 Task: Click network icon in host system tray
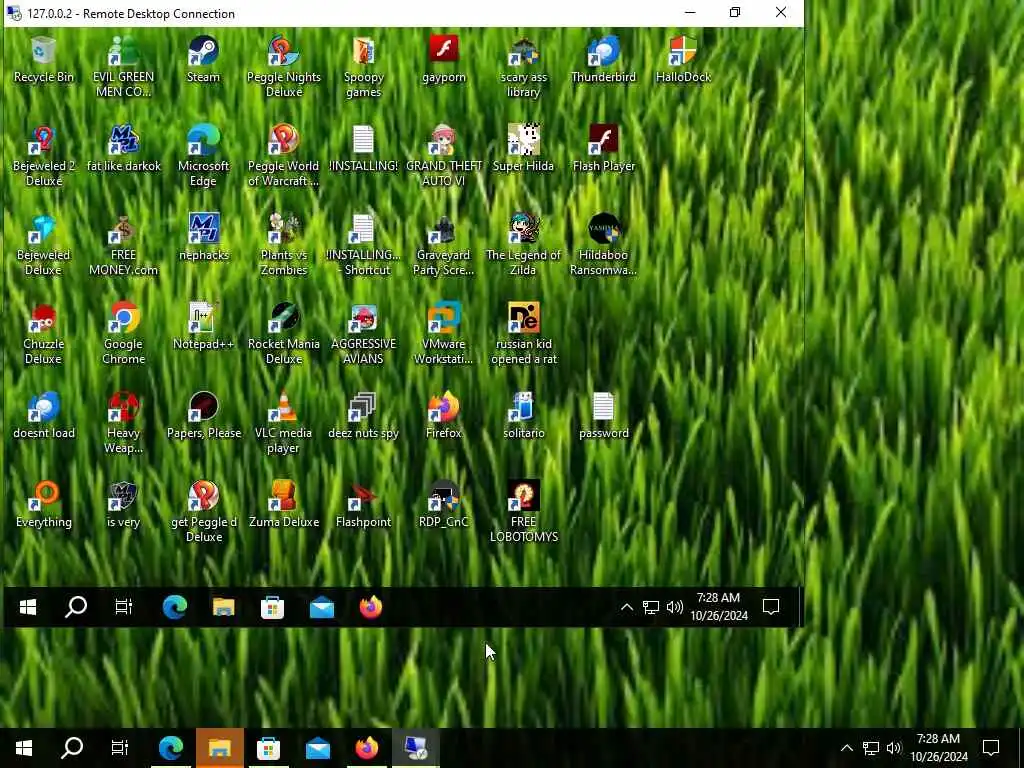point(871,748)
